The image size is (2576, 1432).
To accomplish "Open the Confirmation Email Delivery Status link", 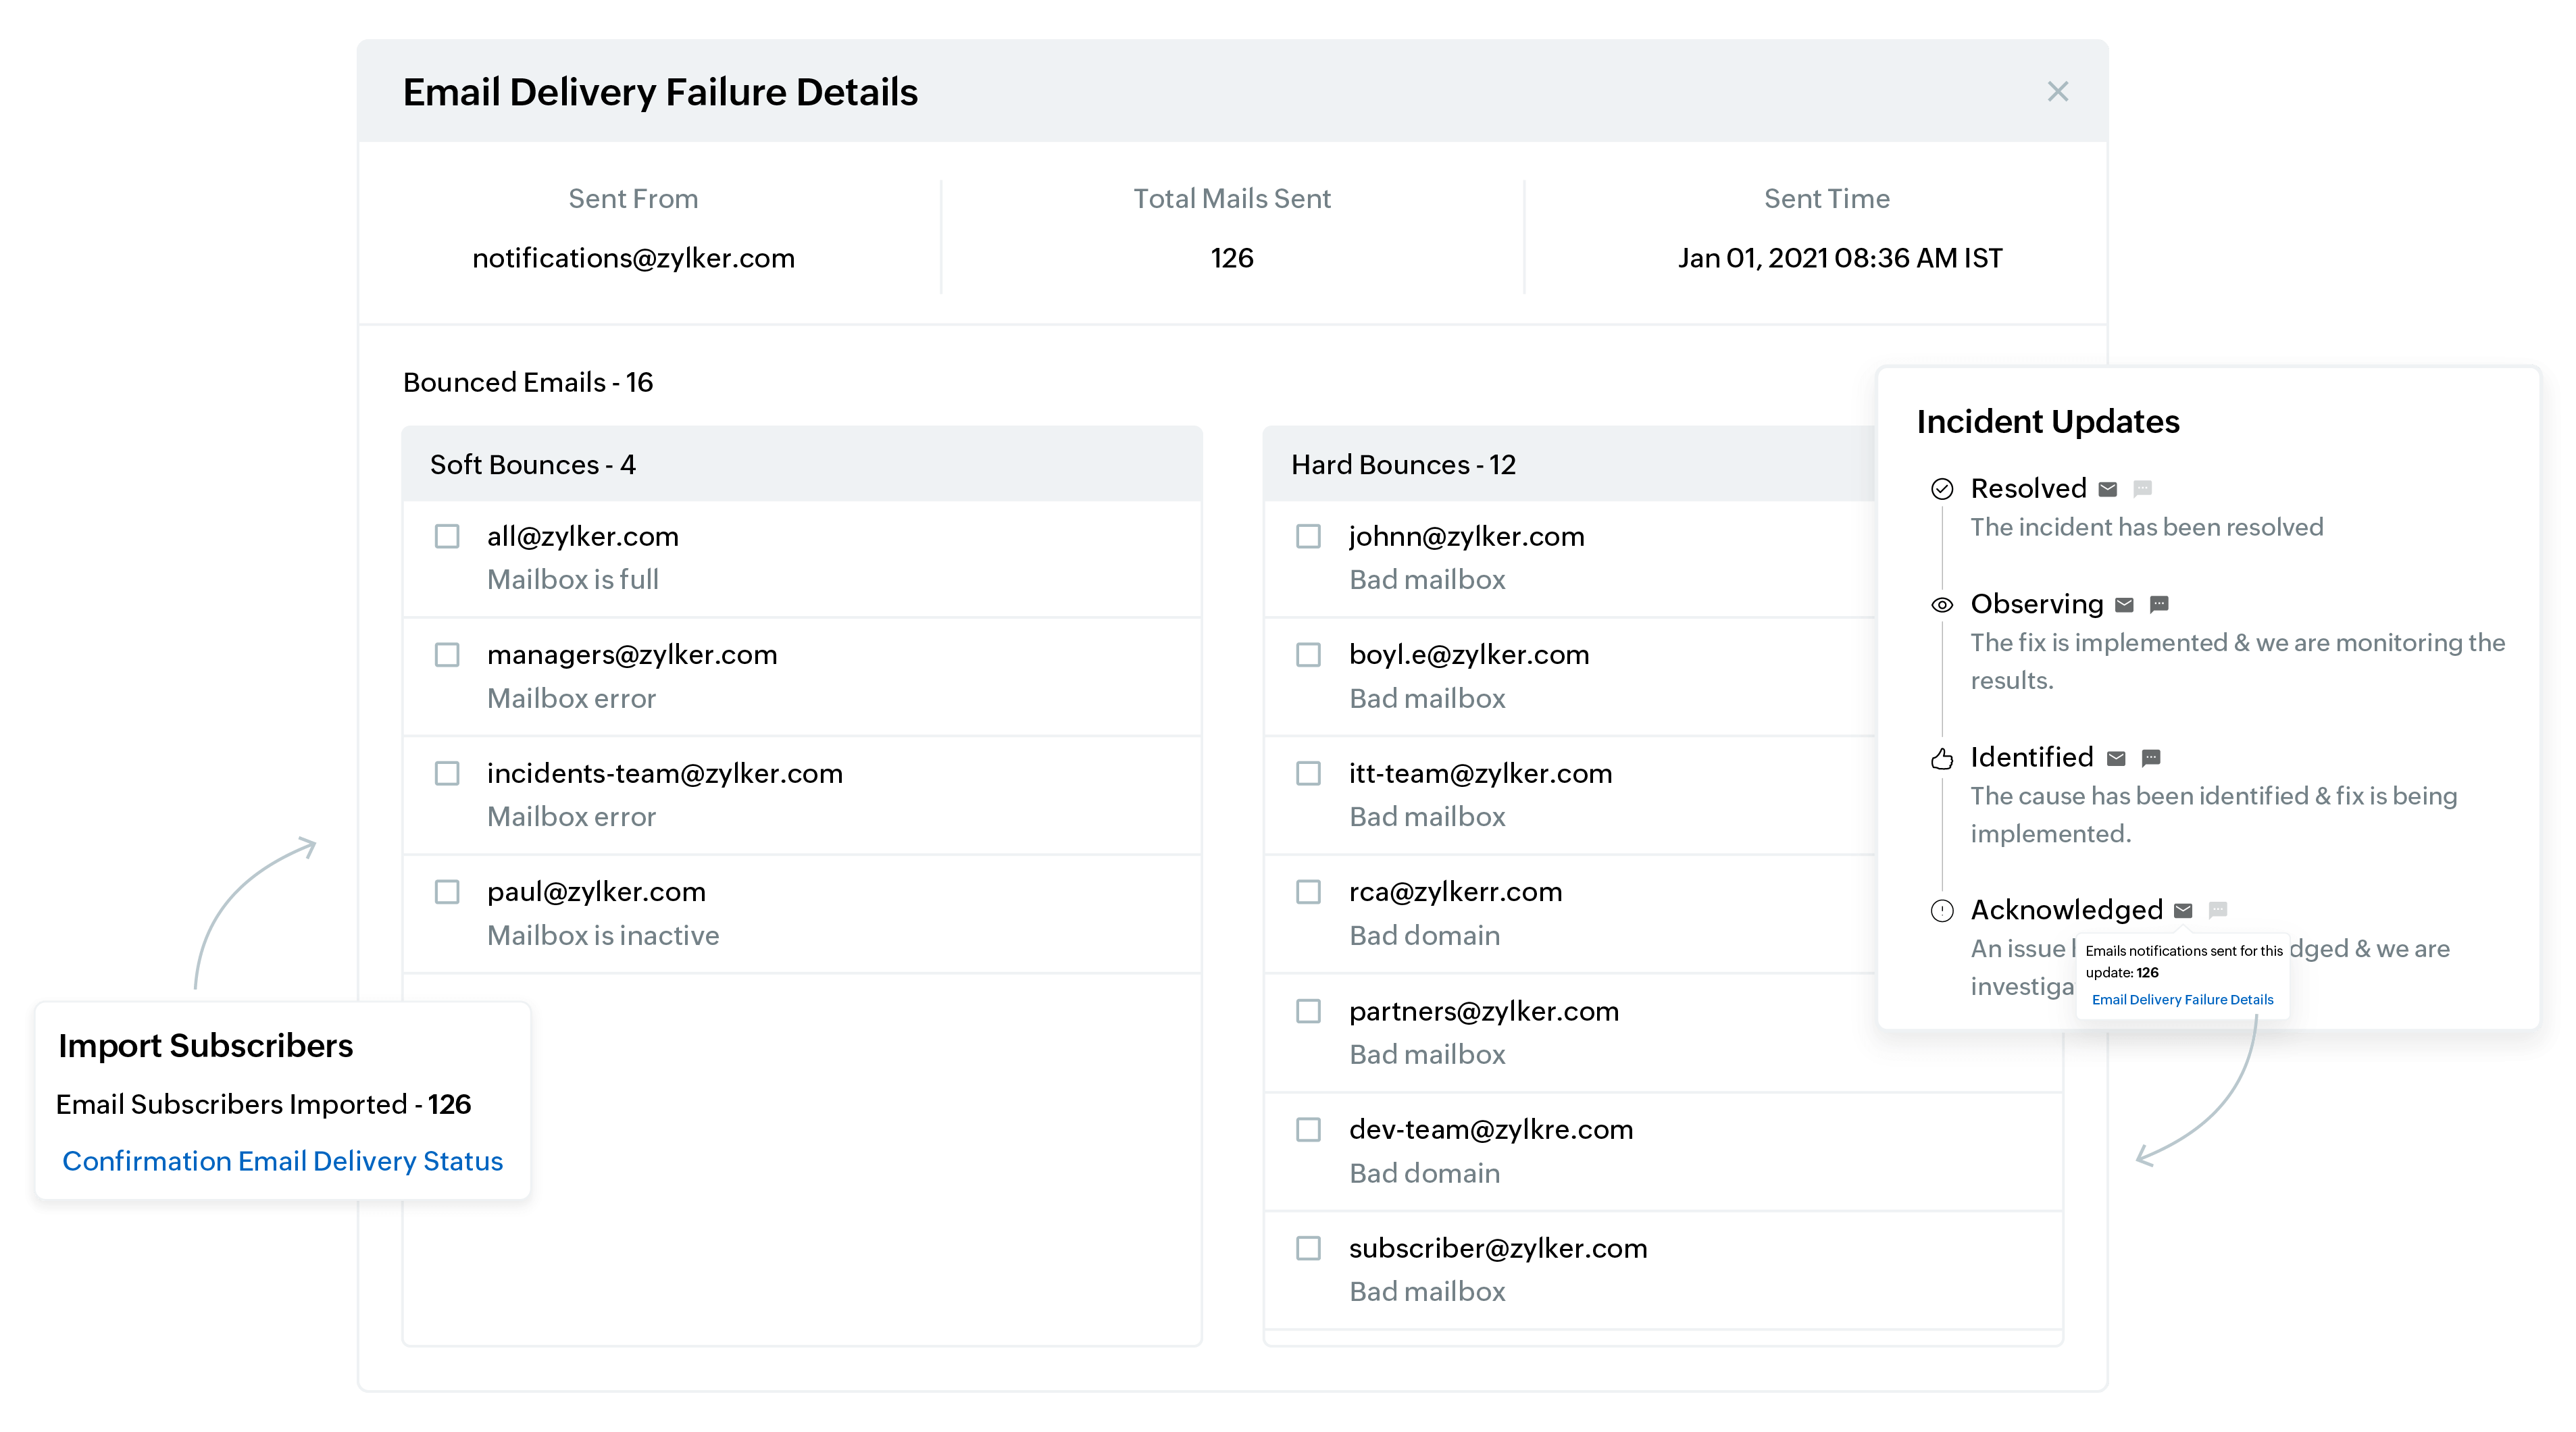I will pyautogui.click(x=282, y=1161).
